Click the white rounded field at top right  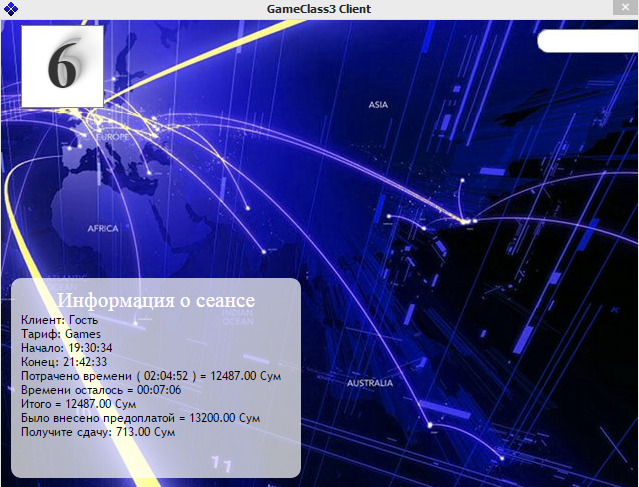point(588,41)
